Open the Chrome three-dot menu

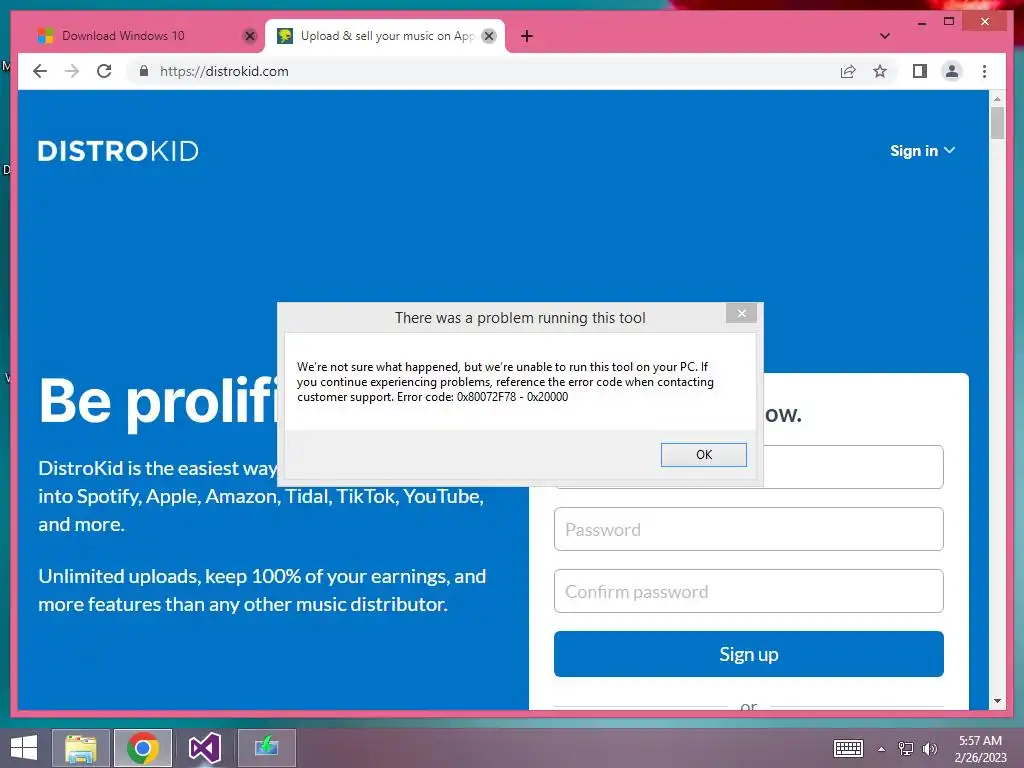coord(984,71)
